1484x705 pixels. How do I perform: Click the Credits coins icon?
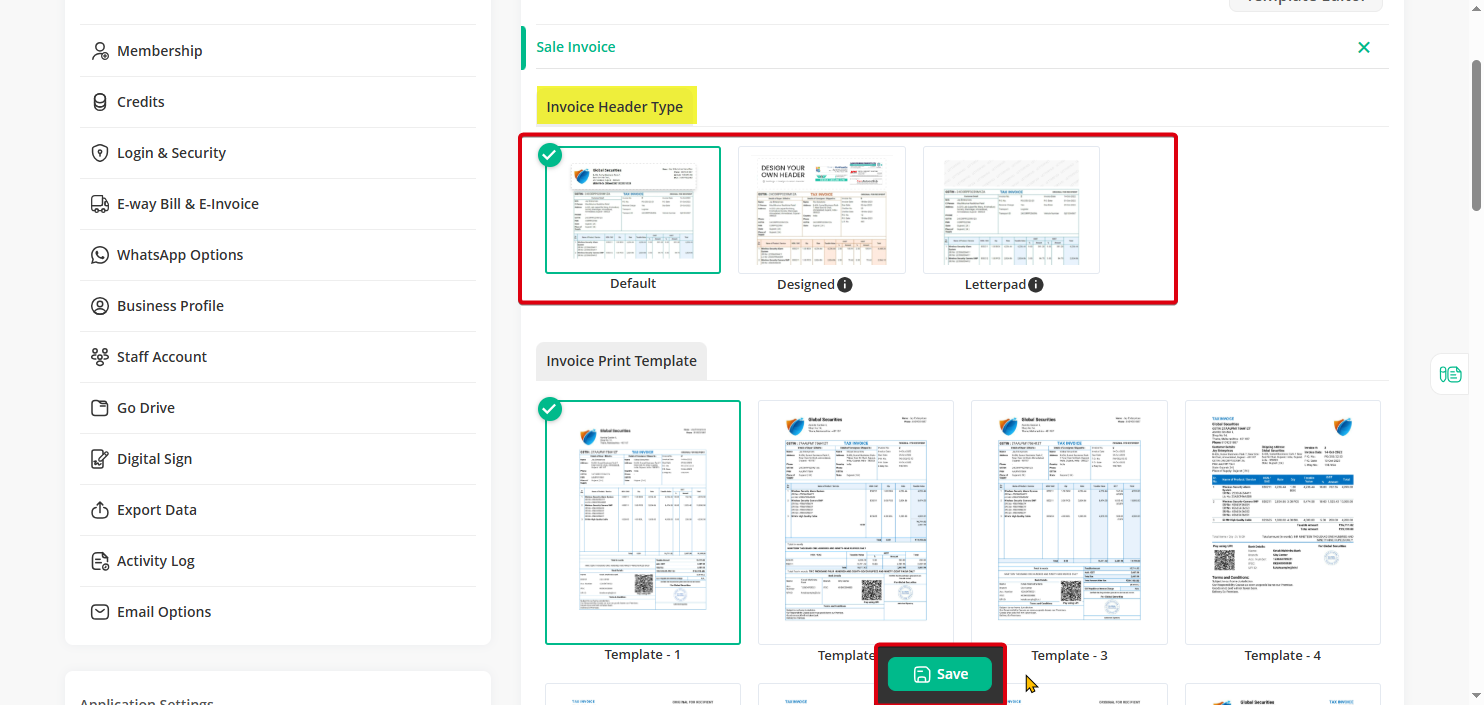click(100, 102)
